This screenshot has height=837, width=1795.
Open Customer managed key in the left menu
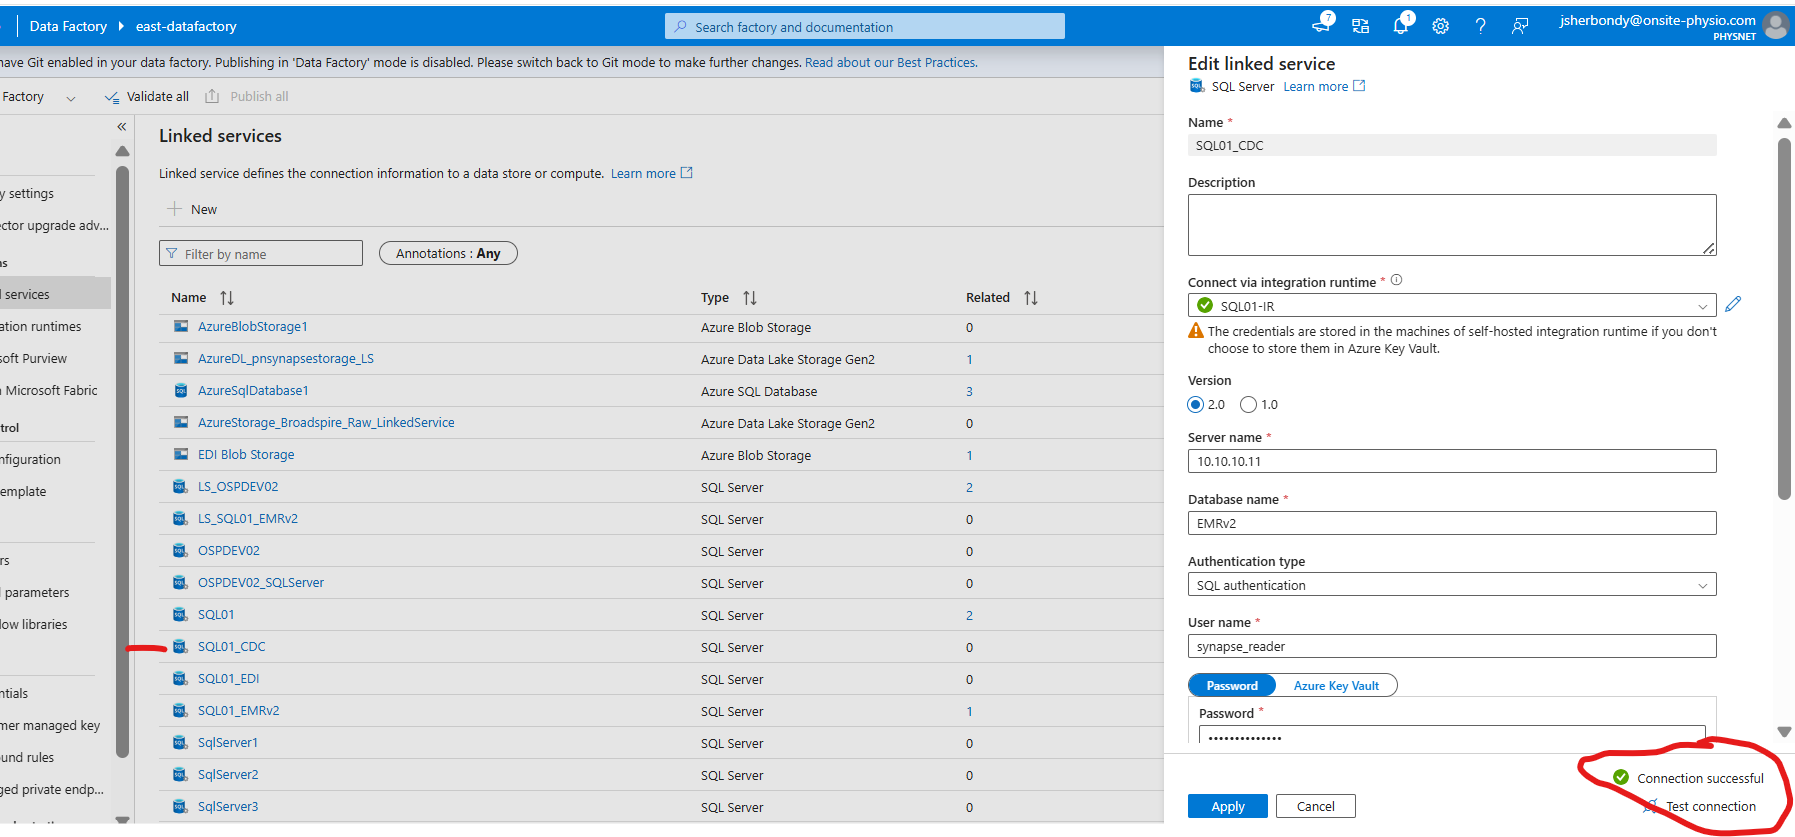50,725
